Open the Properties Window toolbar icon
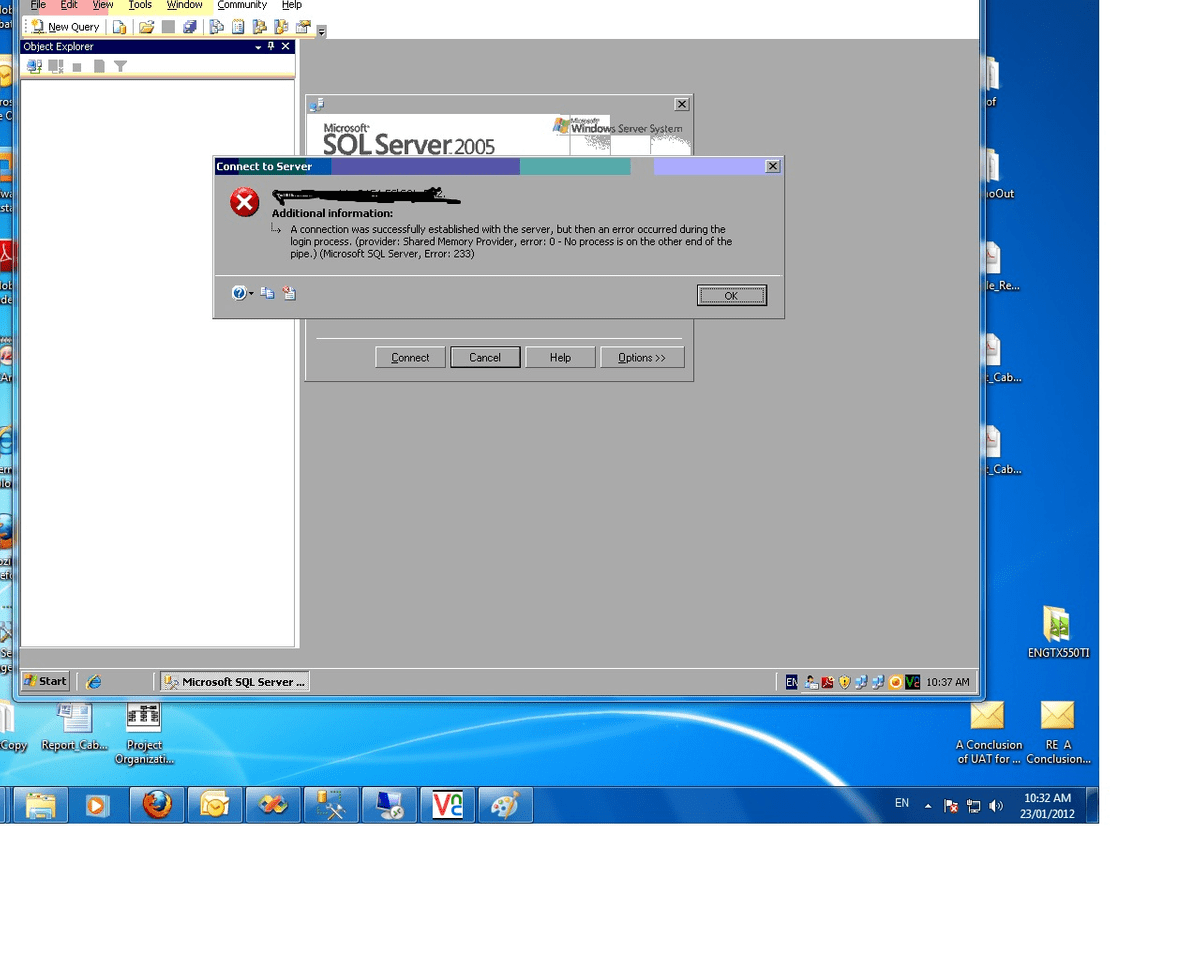 coord(303,27)
